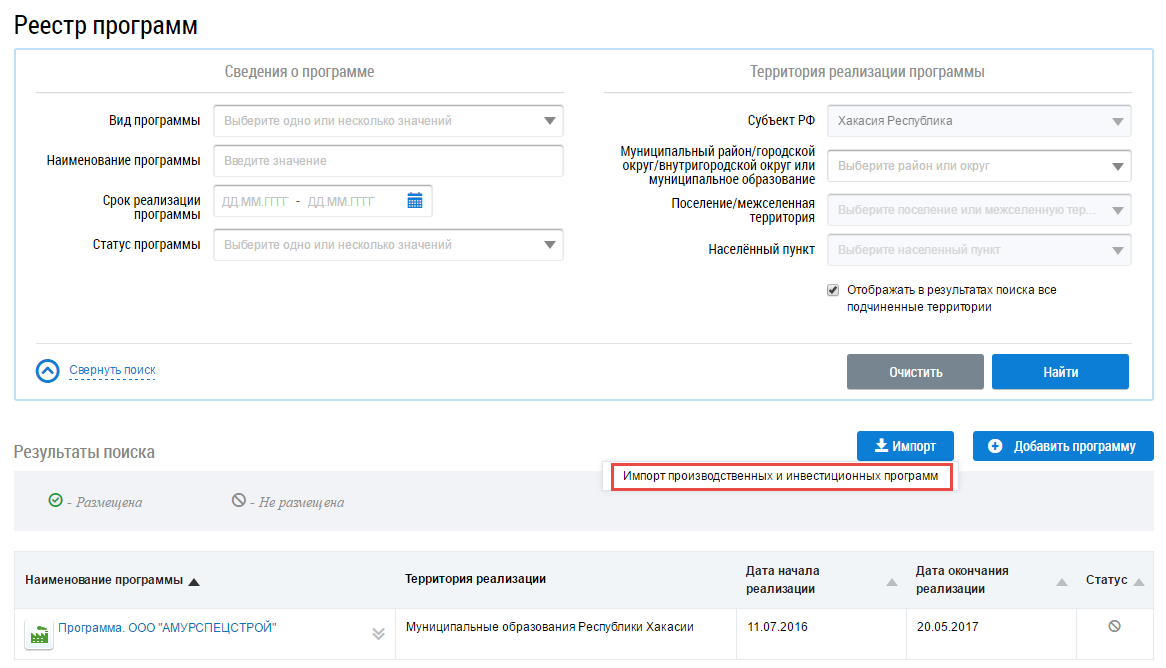1166x668 pixels.
Task: Sort by end date column arrow
Action: [x=1061, y=581]
